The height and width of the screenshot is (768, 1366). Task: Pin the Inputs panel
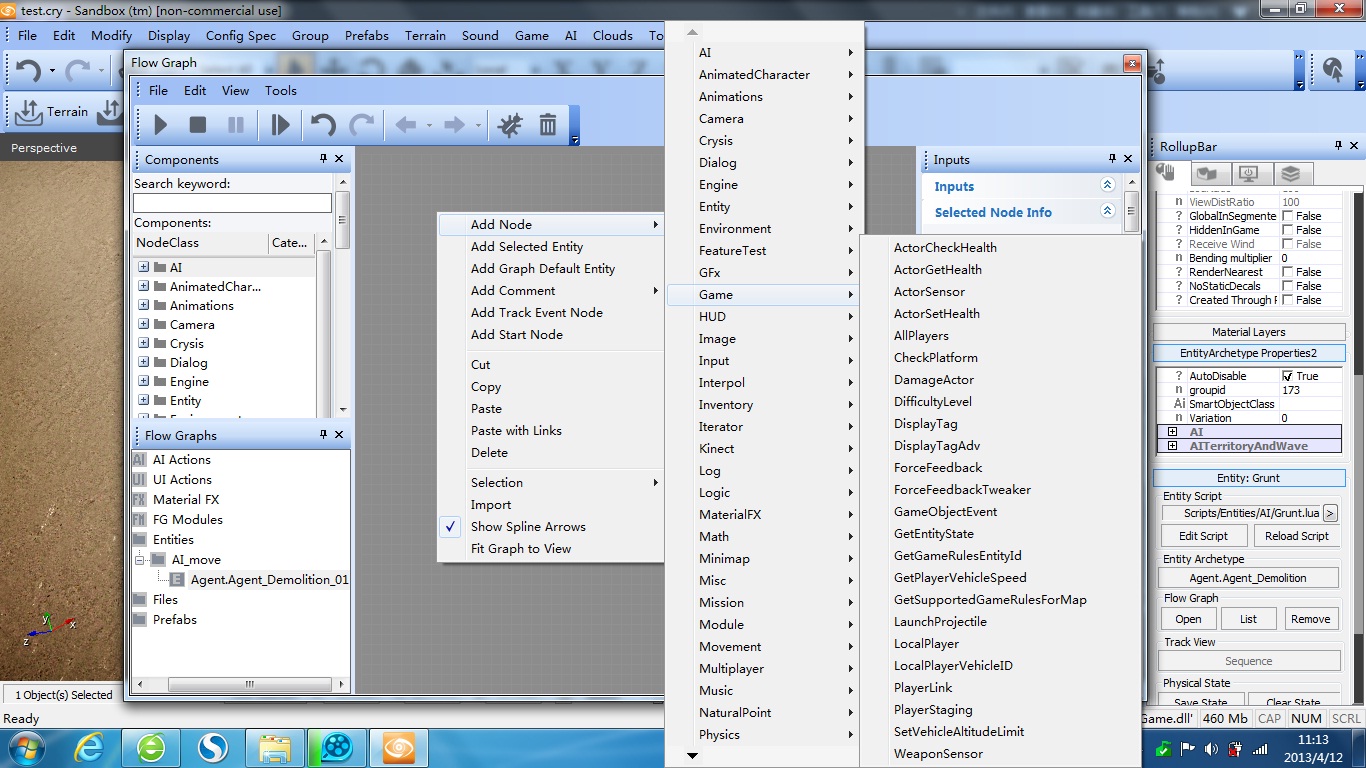click(x=1112, y=158)
